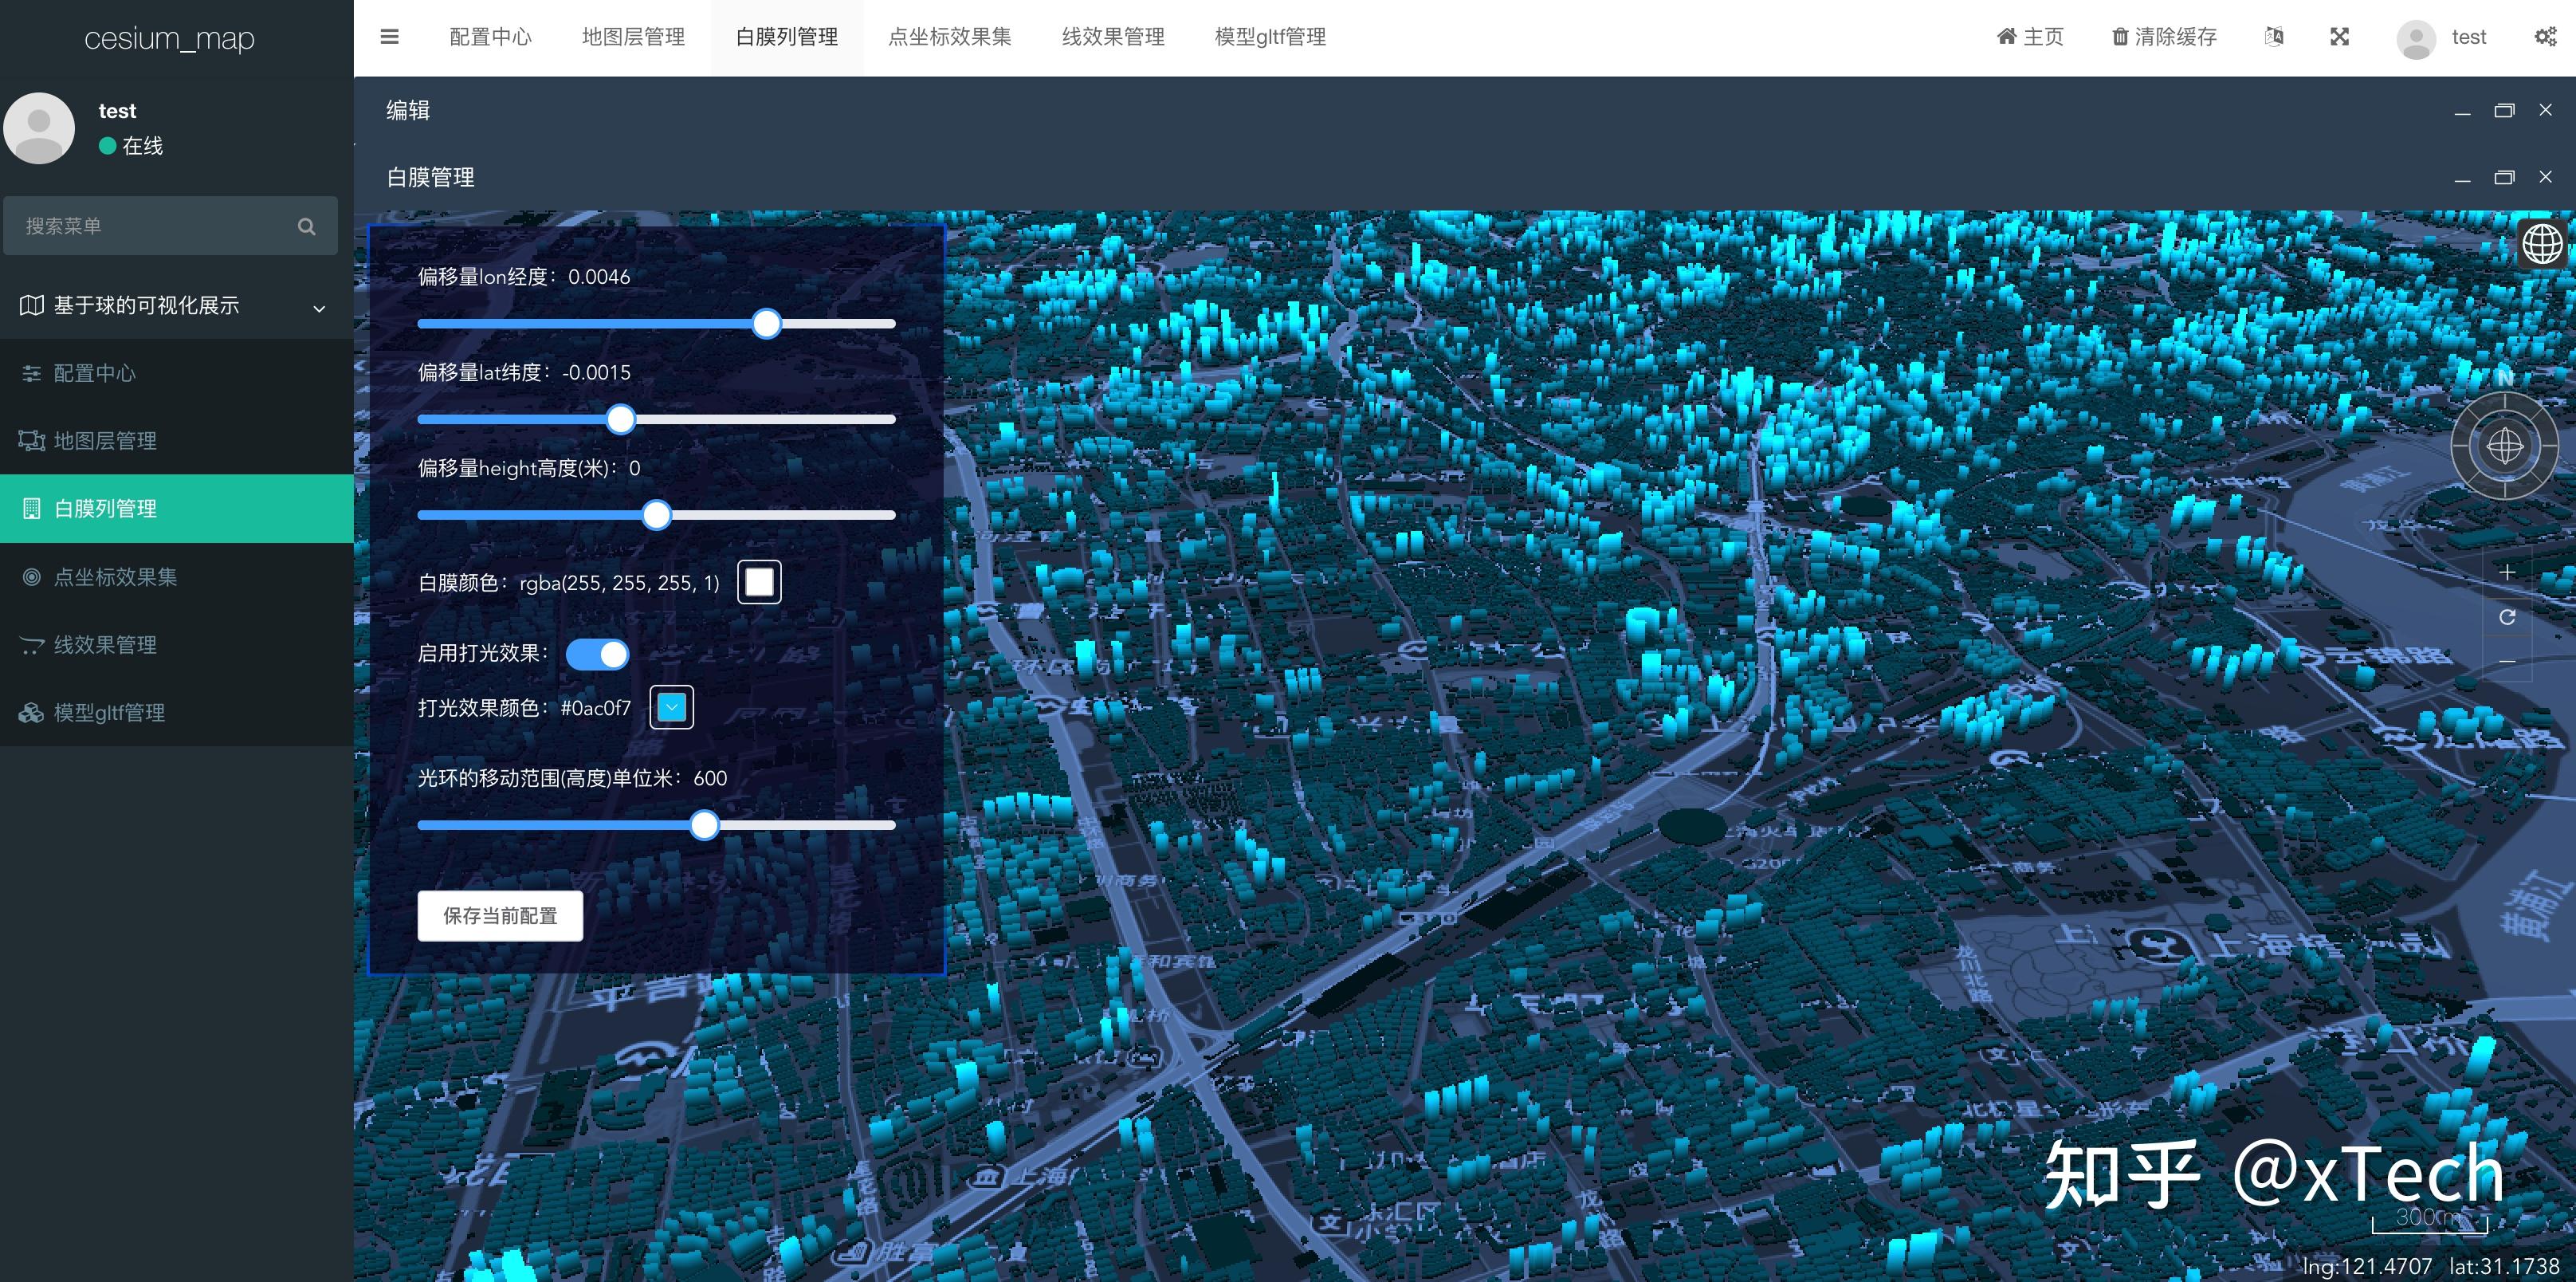Open settings gears icon in header

2545,37
